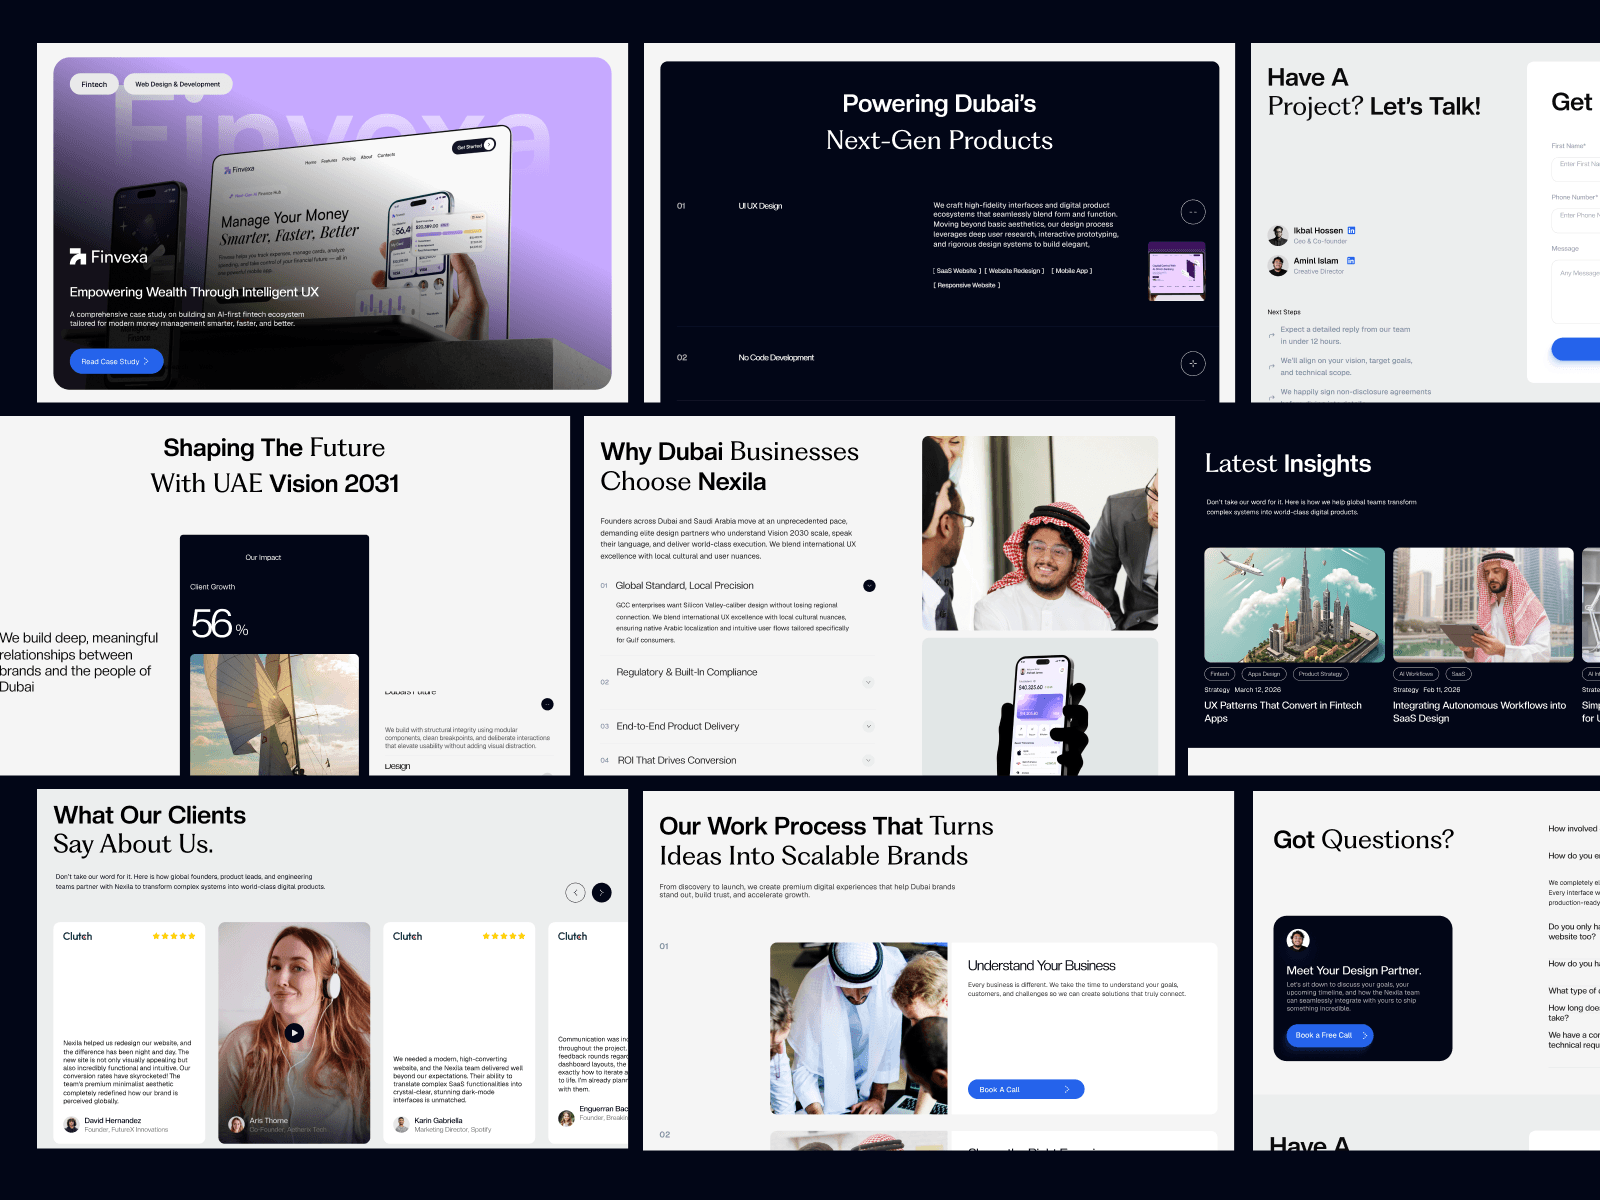Go to next client testimonial arrow
Viewport: 1600px width, 1200px height.
[x=601, y=892]
